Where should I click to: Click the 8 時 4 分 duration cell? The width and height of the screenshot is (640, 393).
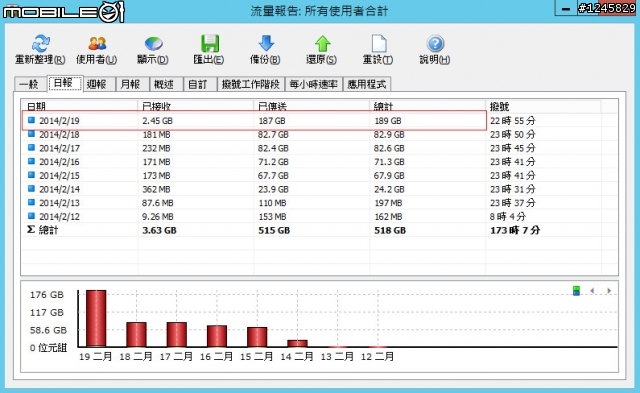(508, 216)
